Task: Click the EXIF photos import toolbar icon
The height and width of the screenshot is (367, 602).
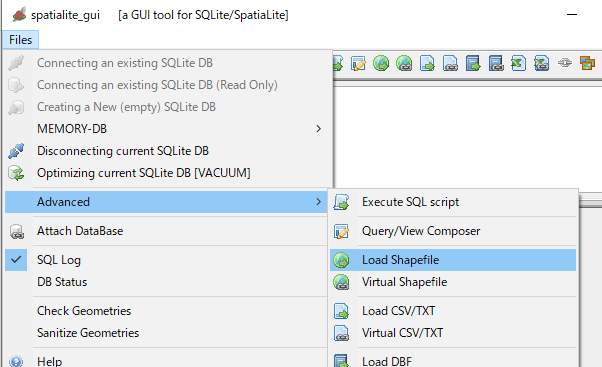Action: click(x=587, y=63)
